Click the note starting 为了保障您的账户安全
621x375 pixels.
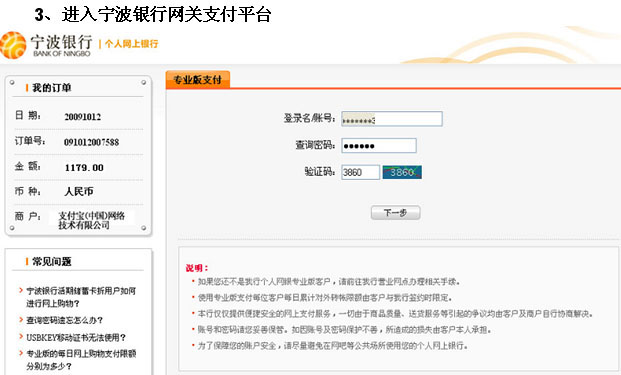[333, 346]
